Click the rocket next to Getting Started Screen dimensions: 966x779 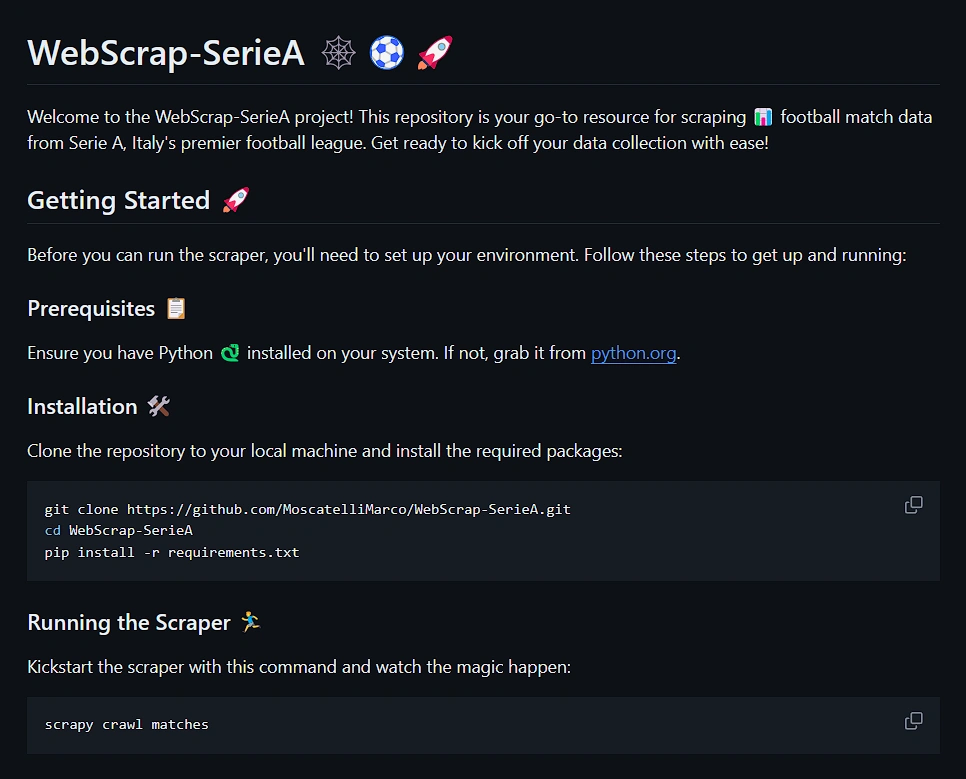(x=237, y=200)
